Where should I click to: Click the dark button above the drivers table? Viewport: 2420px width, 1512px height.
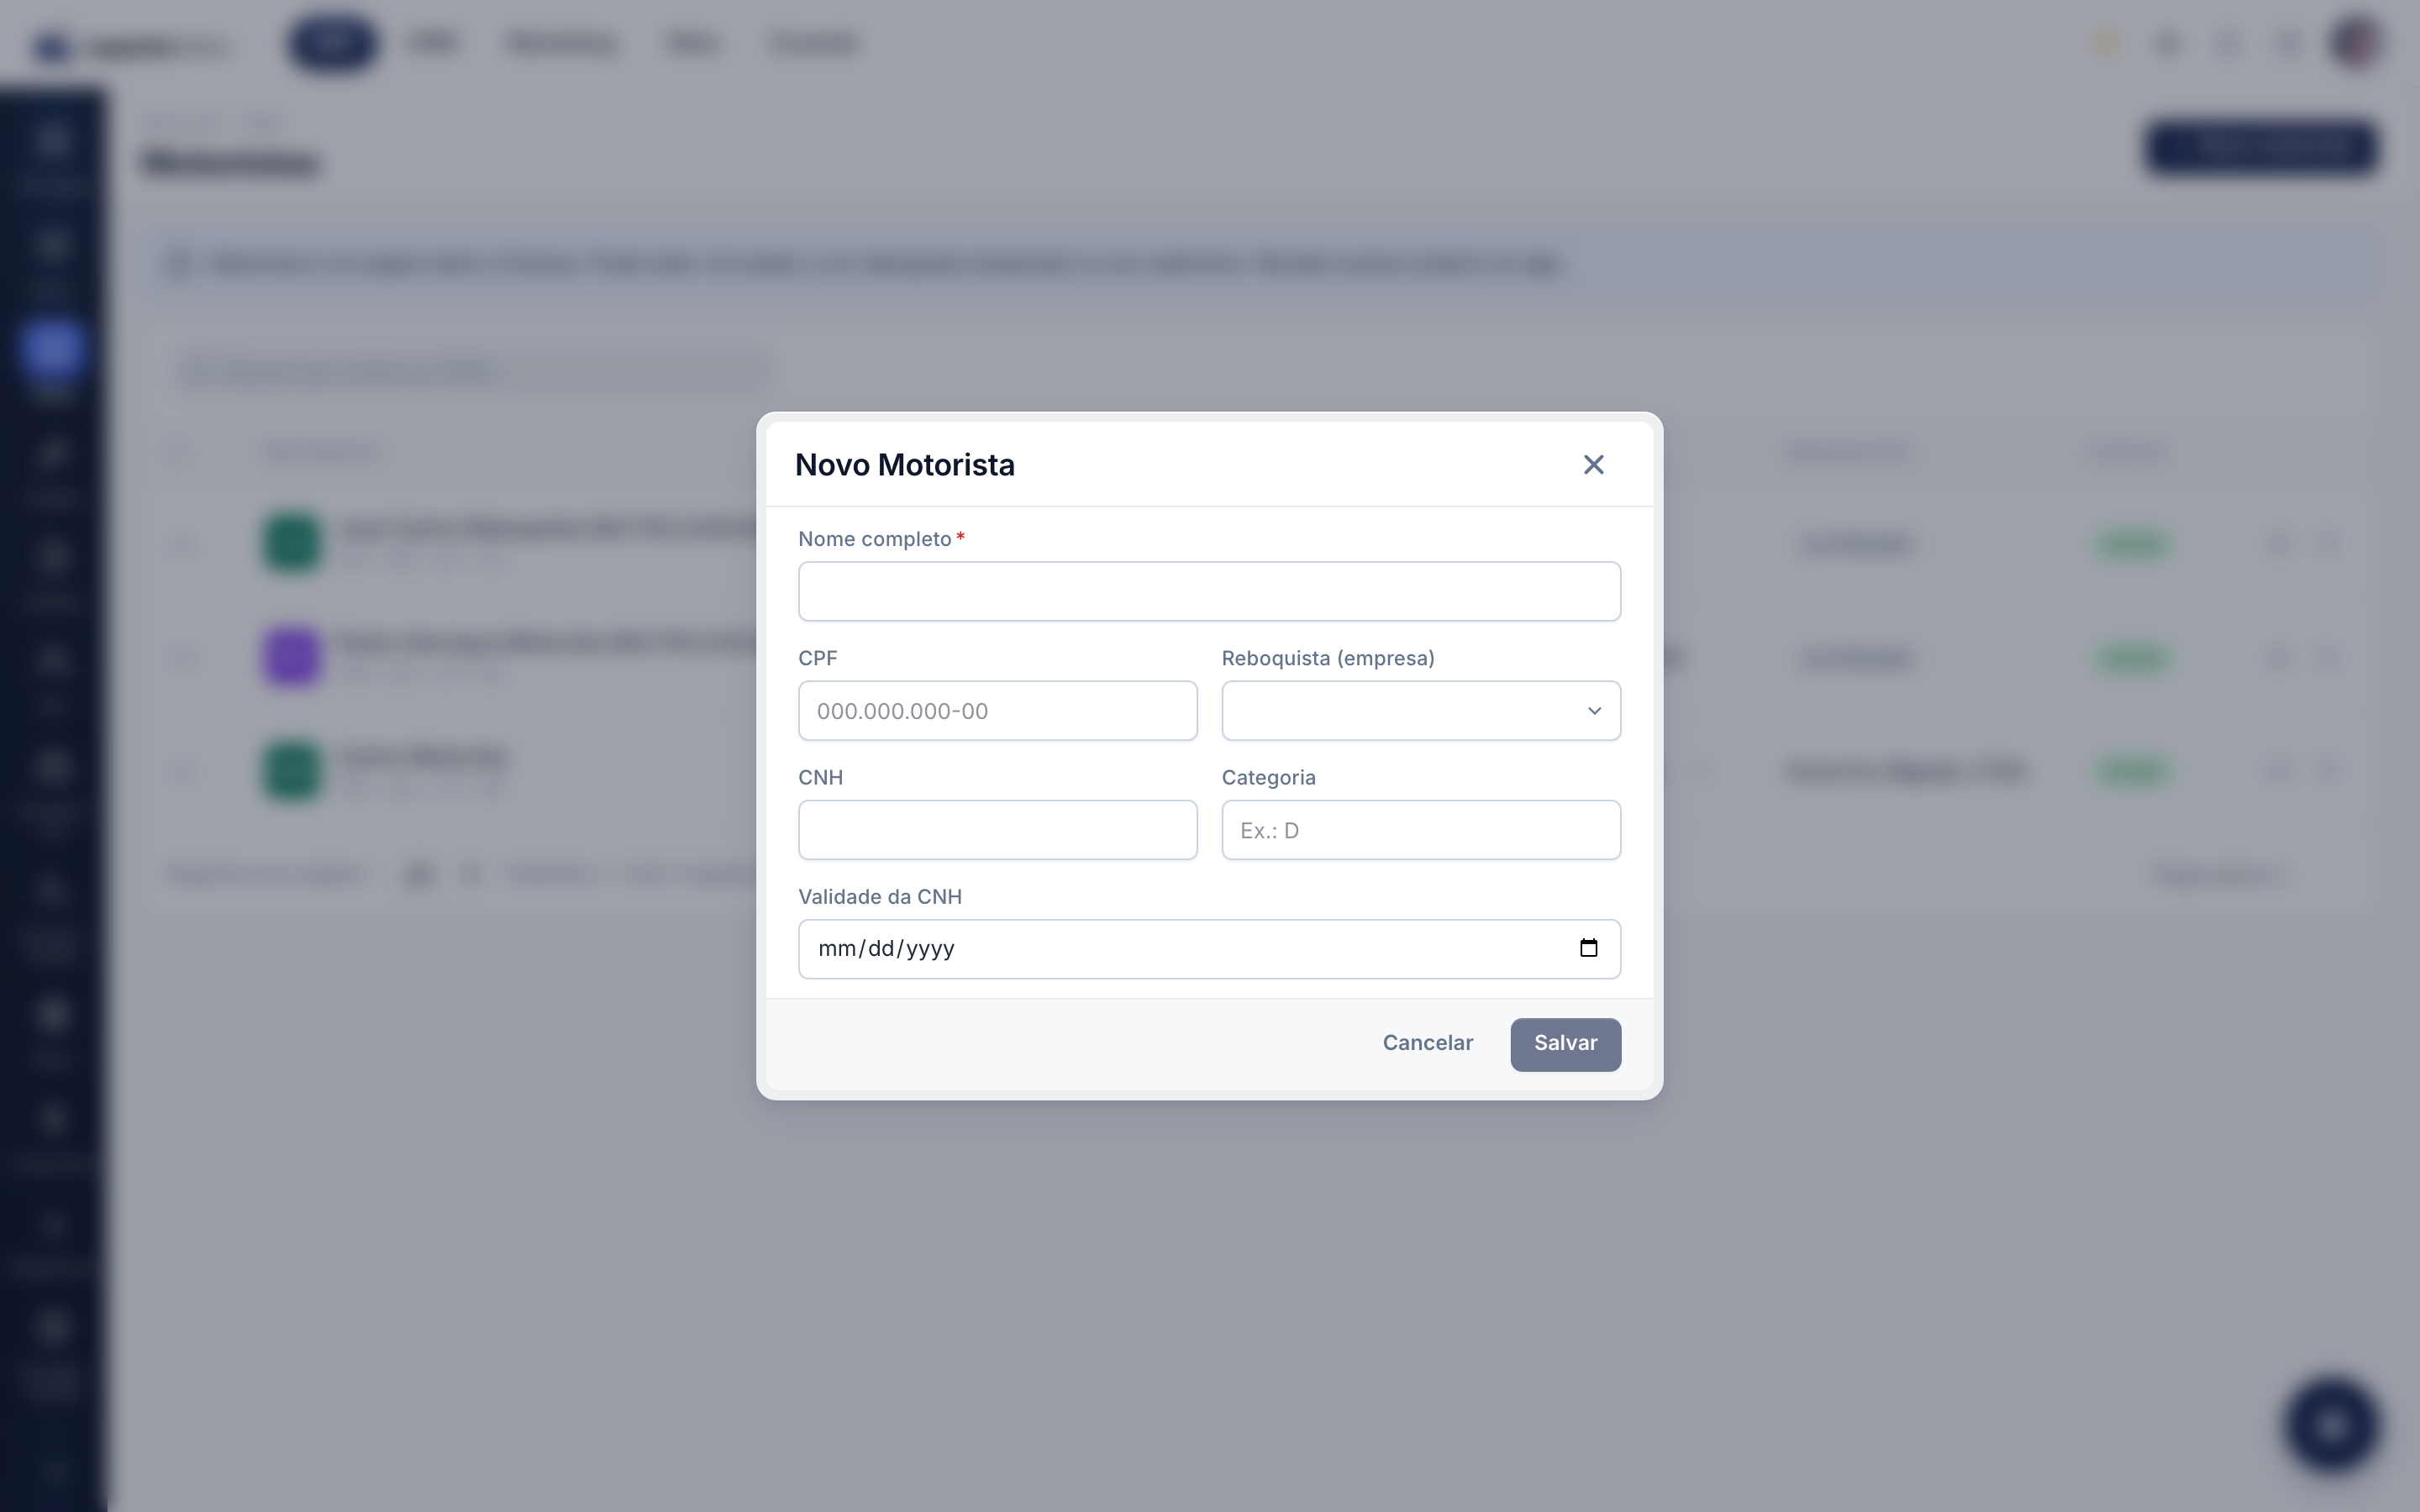pos(2261,148)
